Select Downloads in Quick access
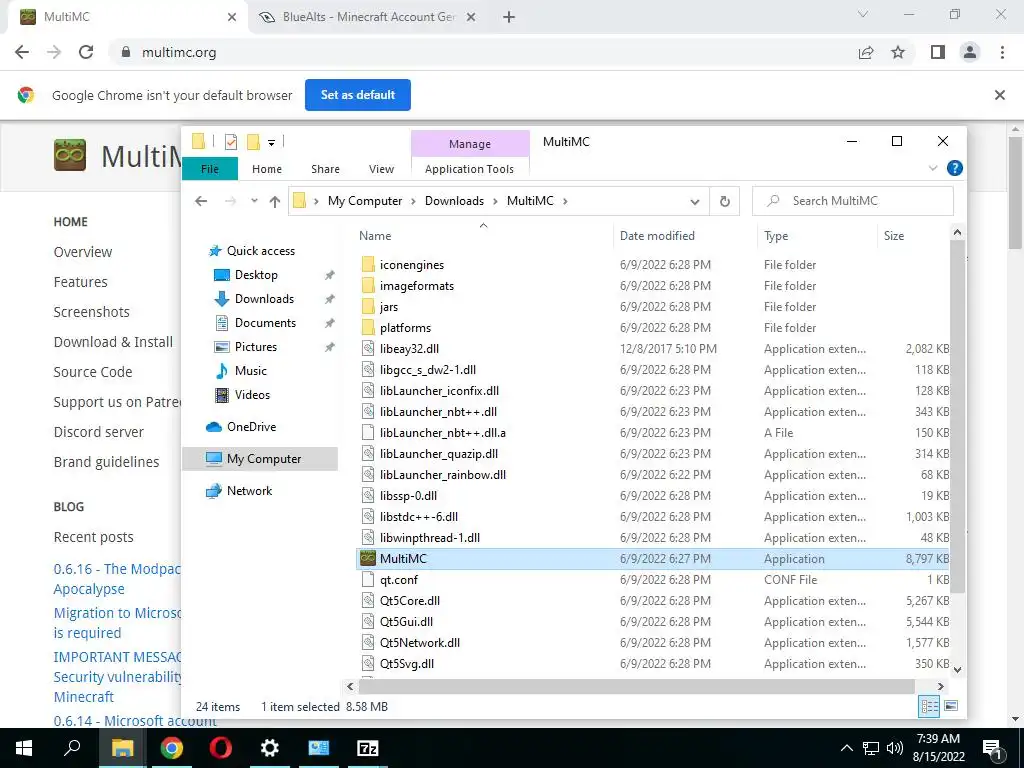The height and width of the screenshot is (768, 1024). [264, 298]
